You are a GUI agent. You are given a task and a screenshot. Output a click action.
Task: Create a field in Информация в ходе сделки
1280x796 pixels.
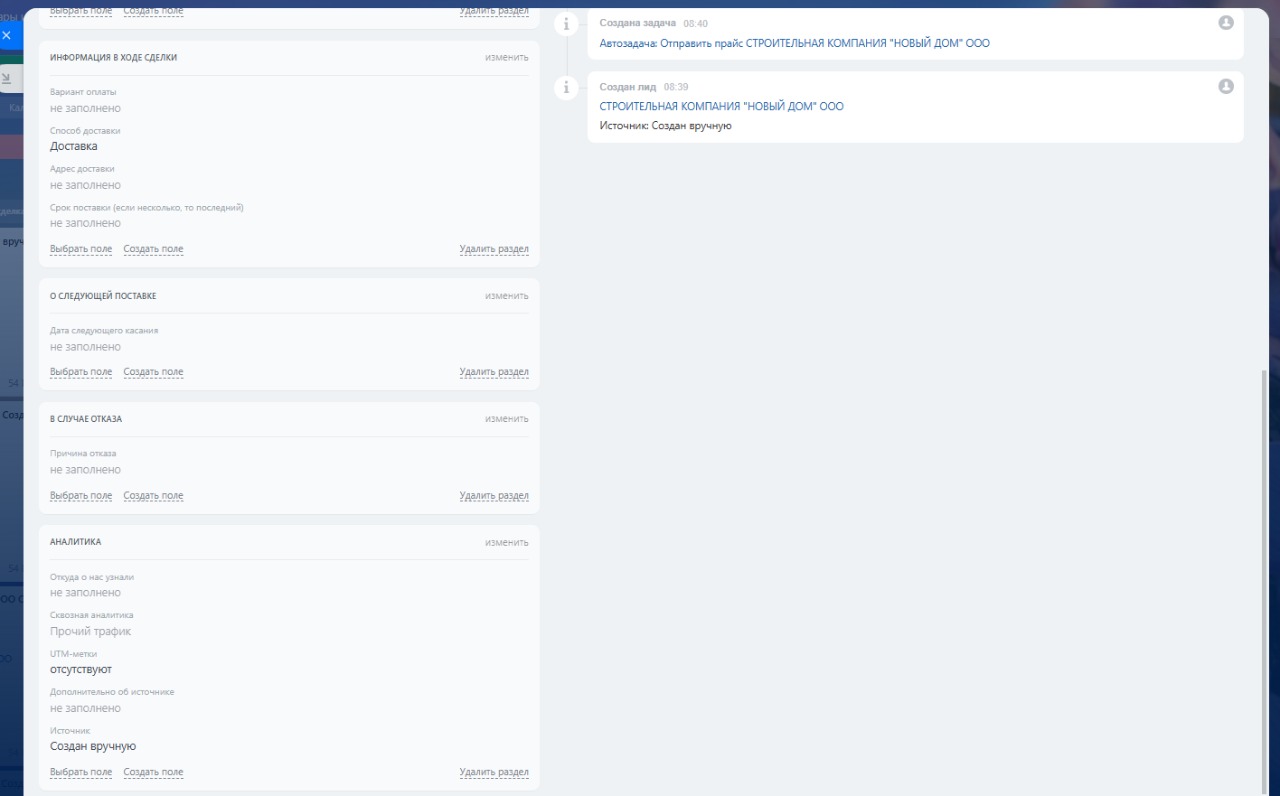[x=153, y=249]
